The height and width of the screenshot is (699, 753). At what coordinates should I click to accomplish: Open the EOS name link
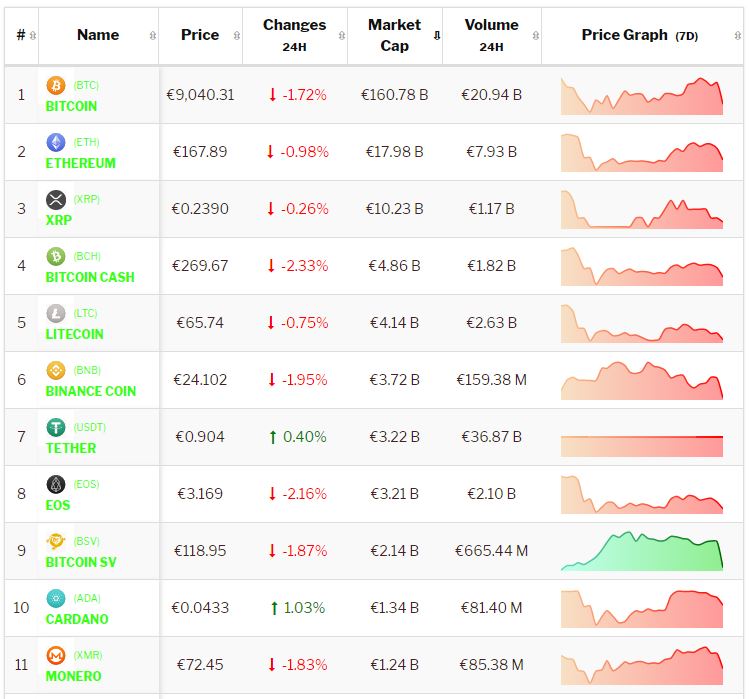point(58,505)
